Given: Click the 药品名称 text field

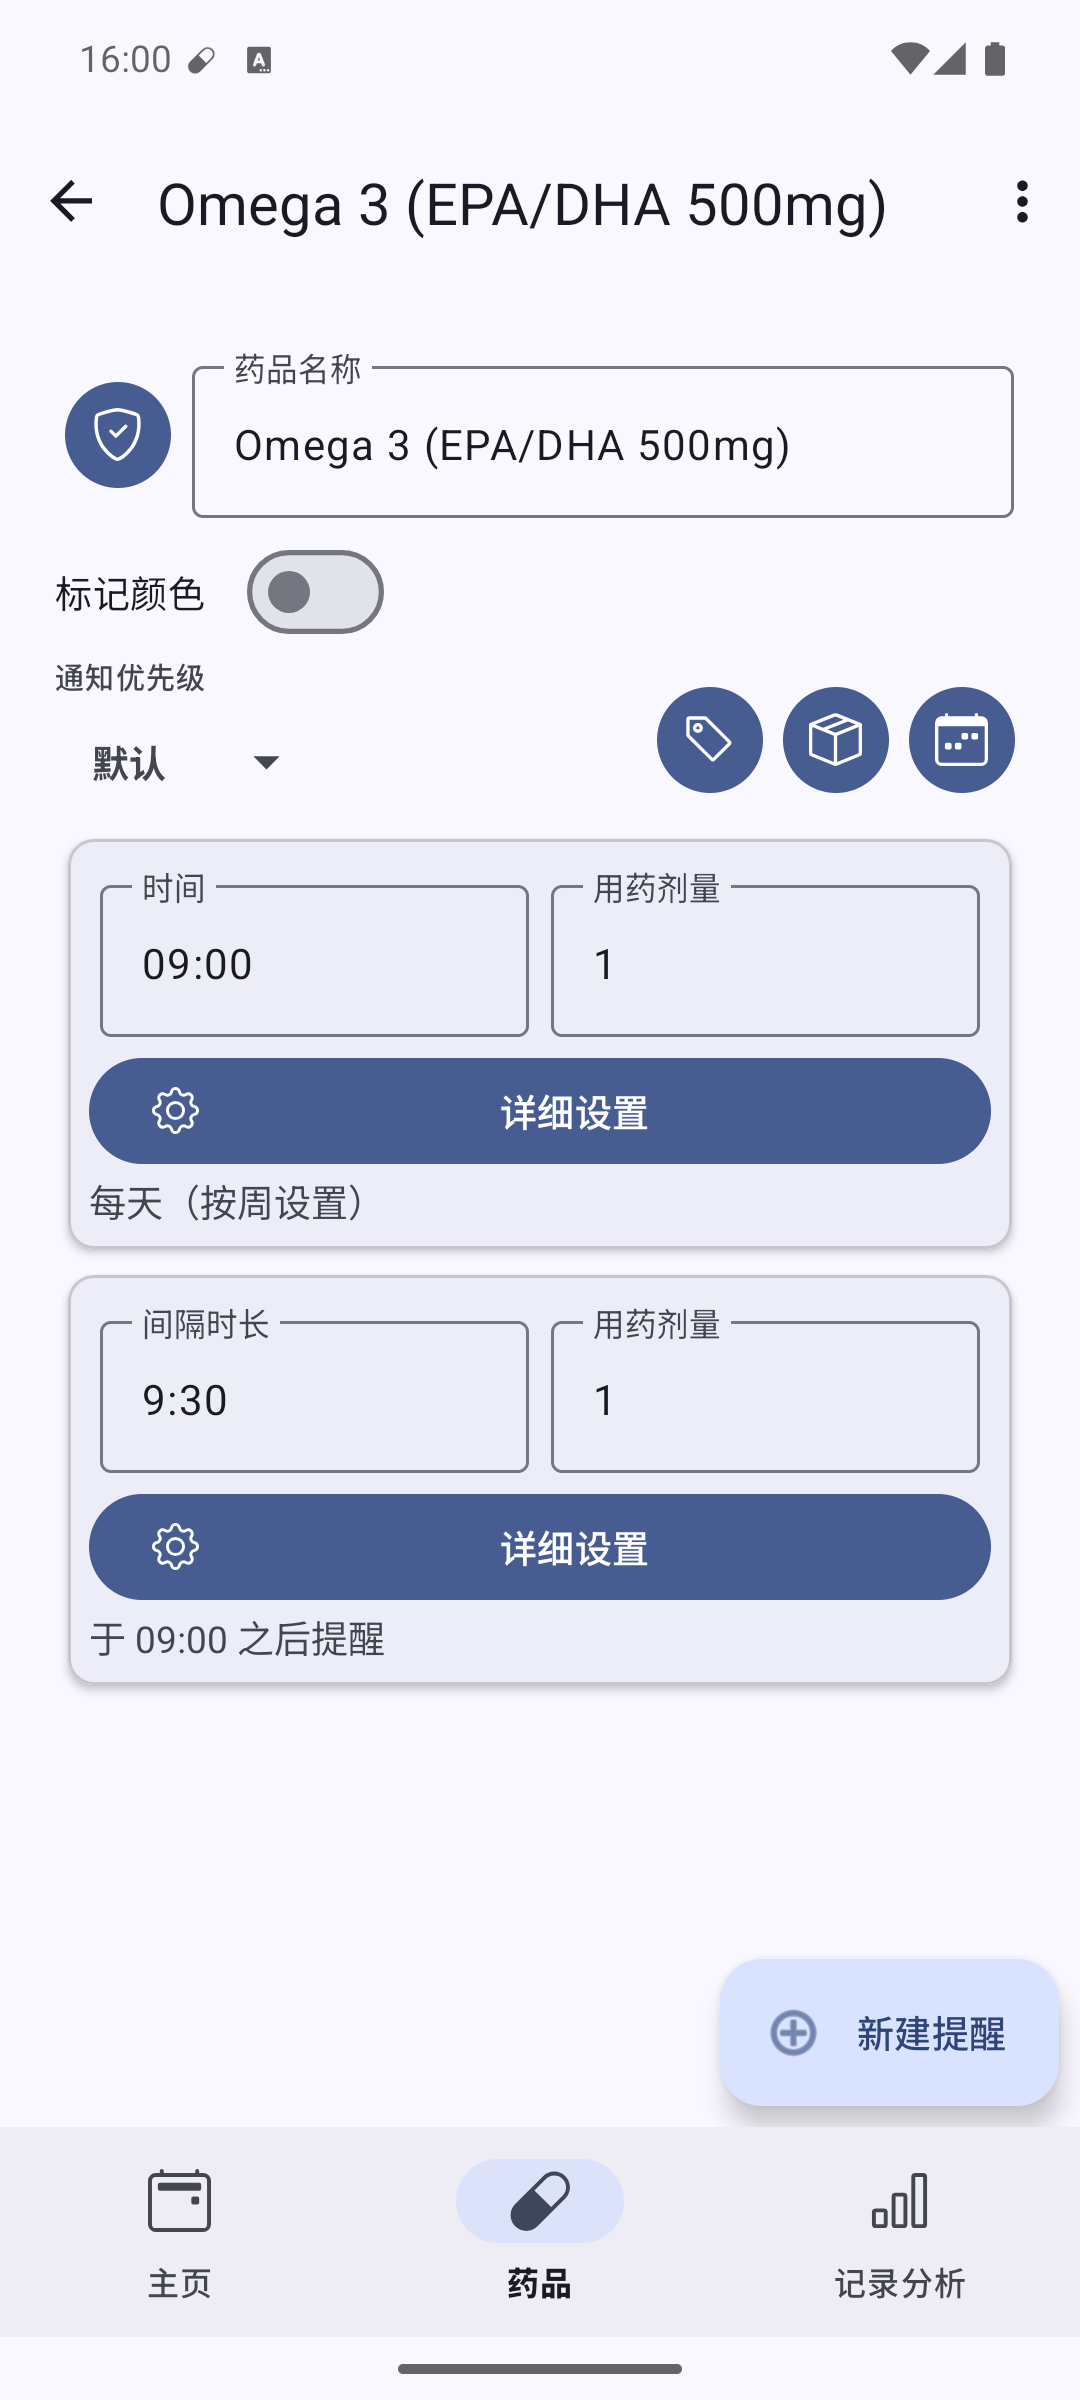Looking at the screenshot, I should click(602, 444).
